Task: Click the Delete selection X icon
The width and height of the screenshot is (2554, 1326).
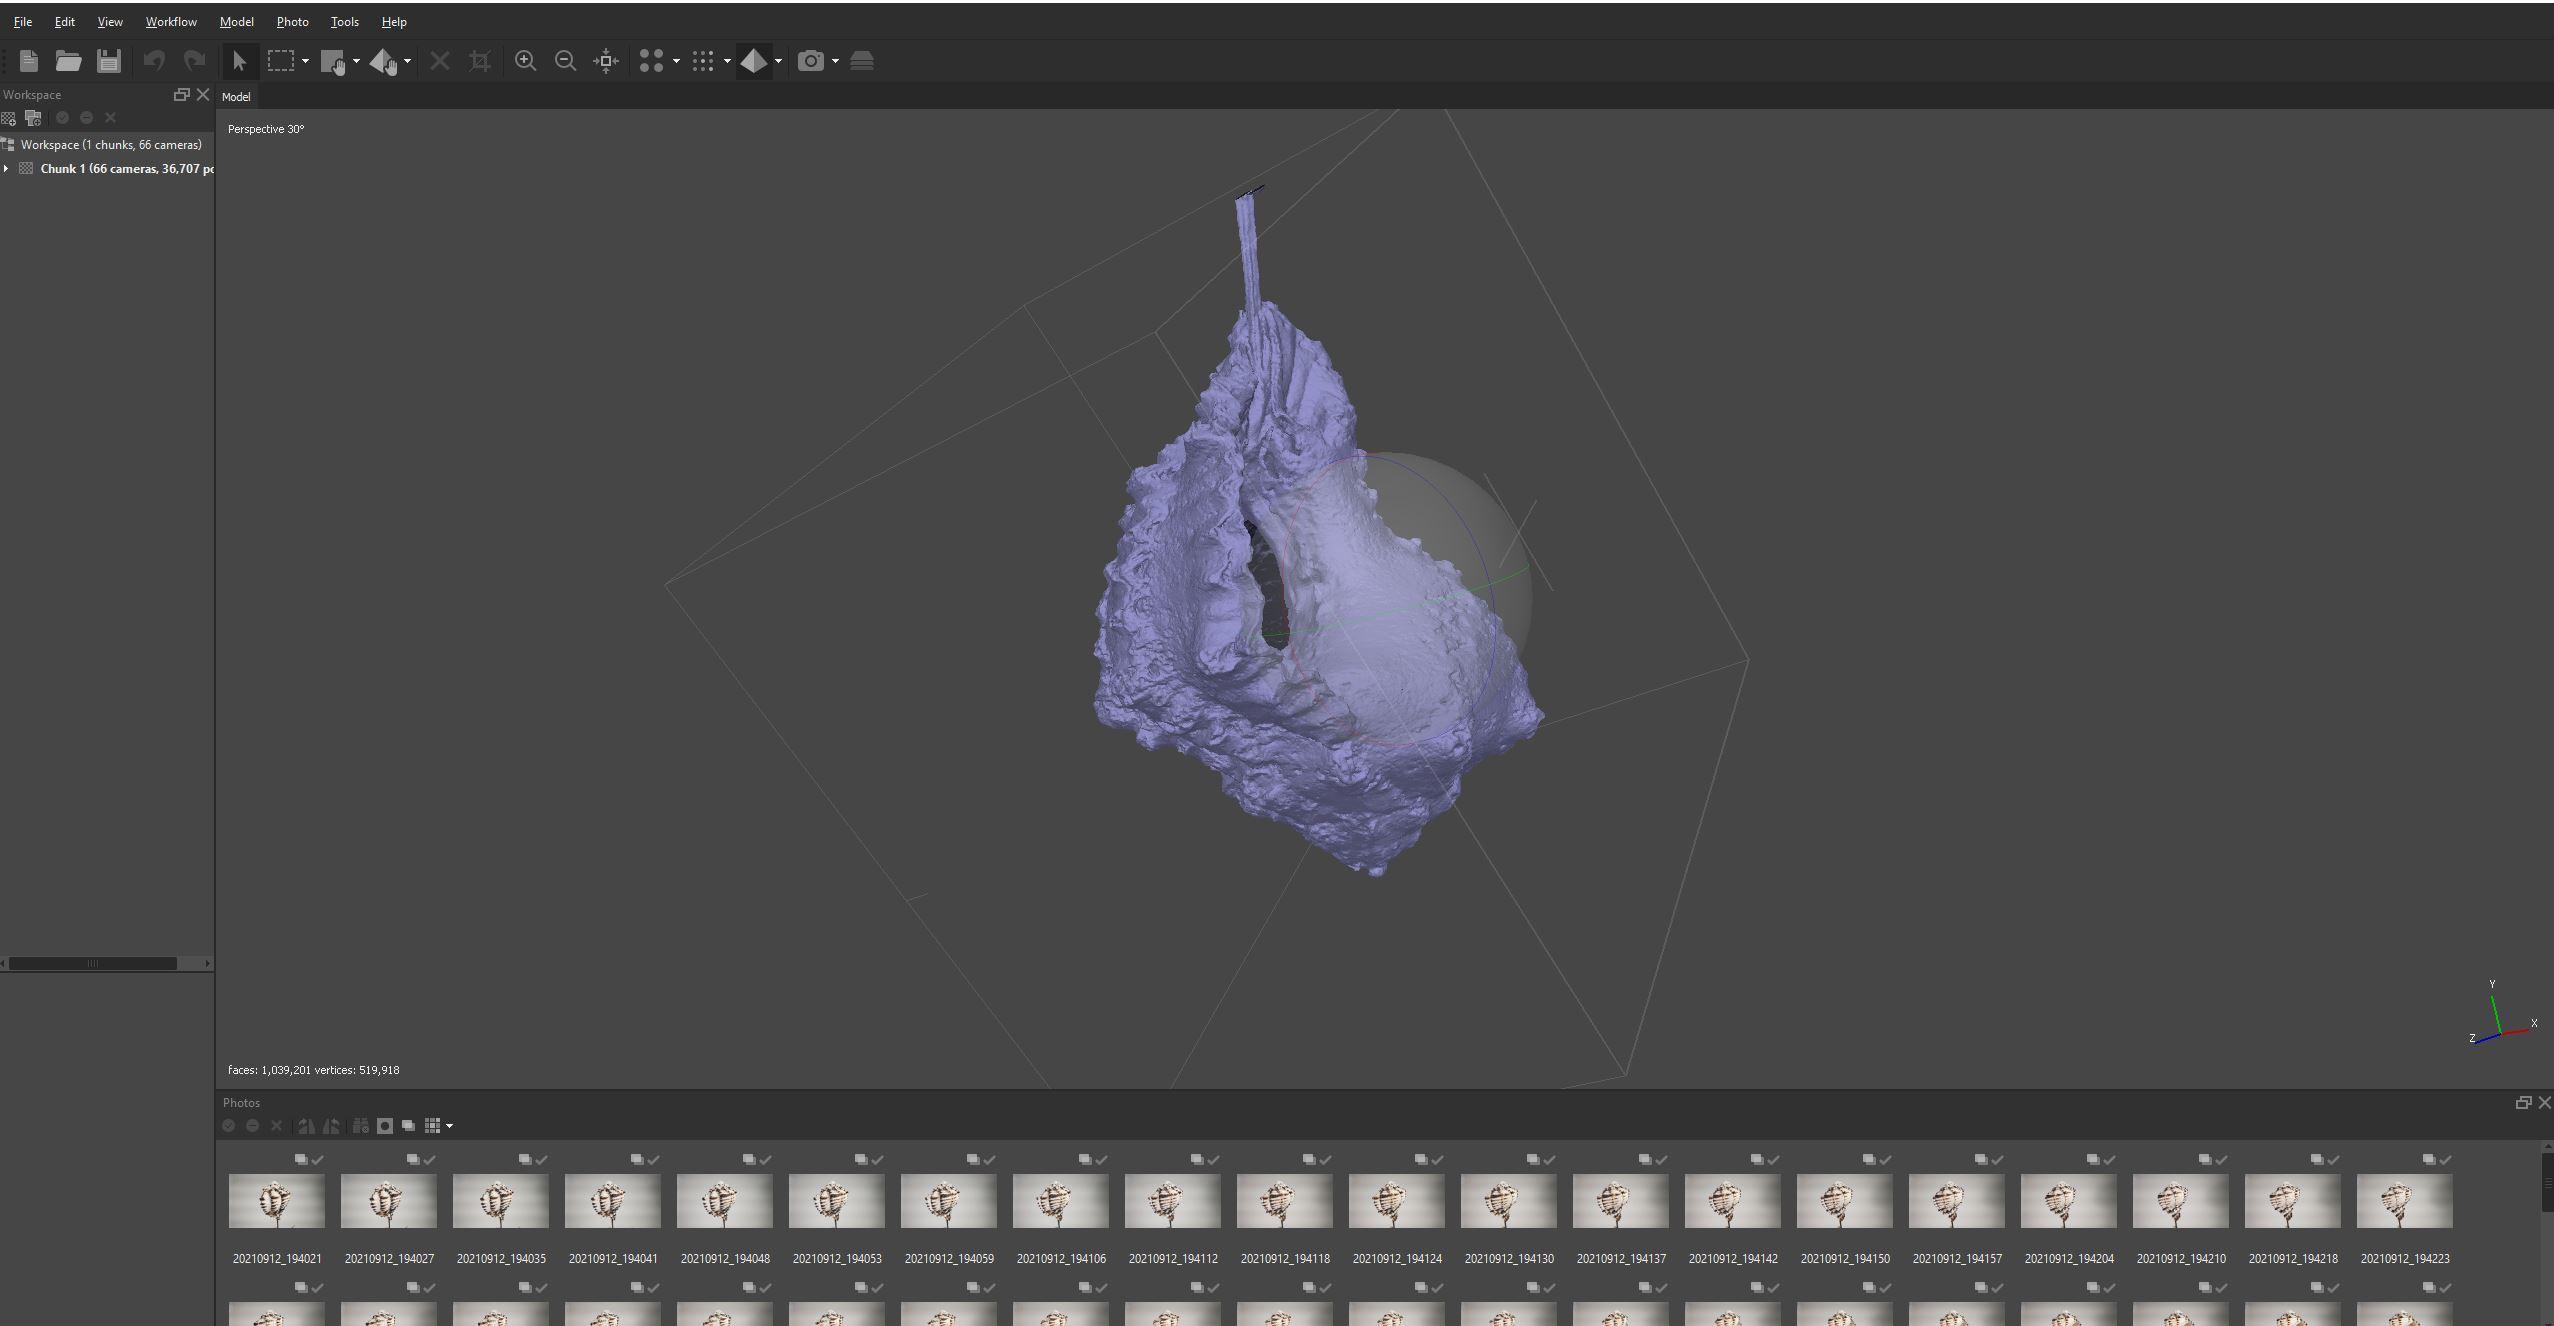Action: pyautogui.click(x=439, y=61)
